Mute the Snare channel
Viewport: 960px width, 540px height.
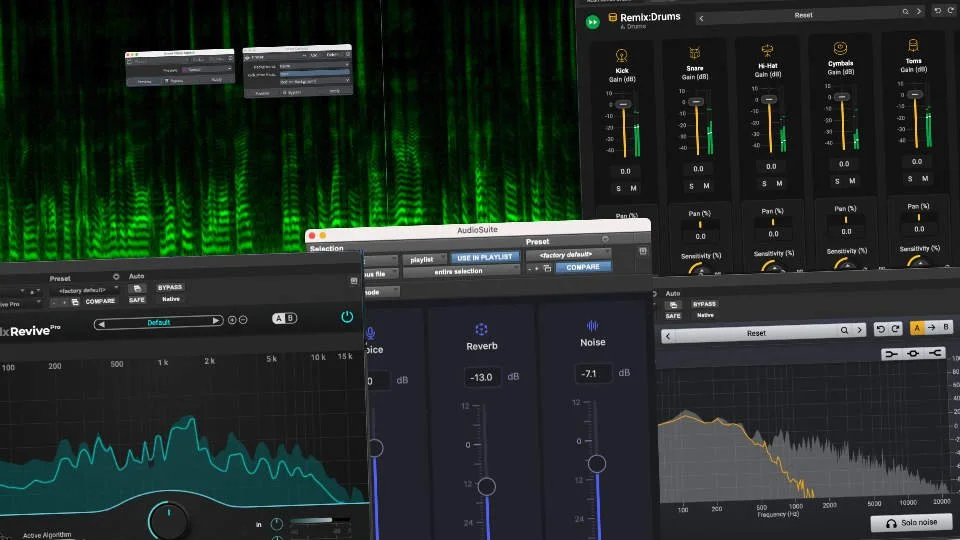(706, 186)
